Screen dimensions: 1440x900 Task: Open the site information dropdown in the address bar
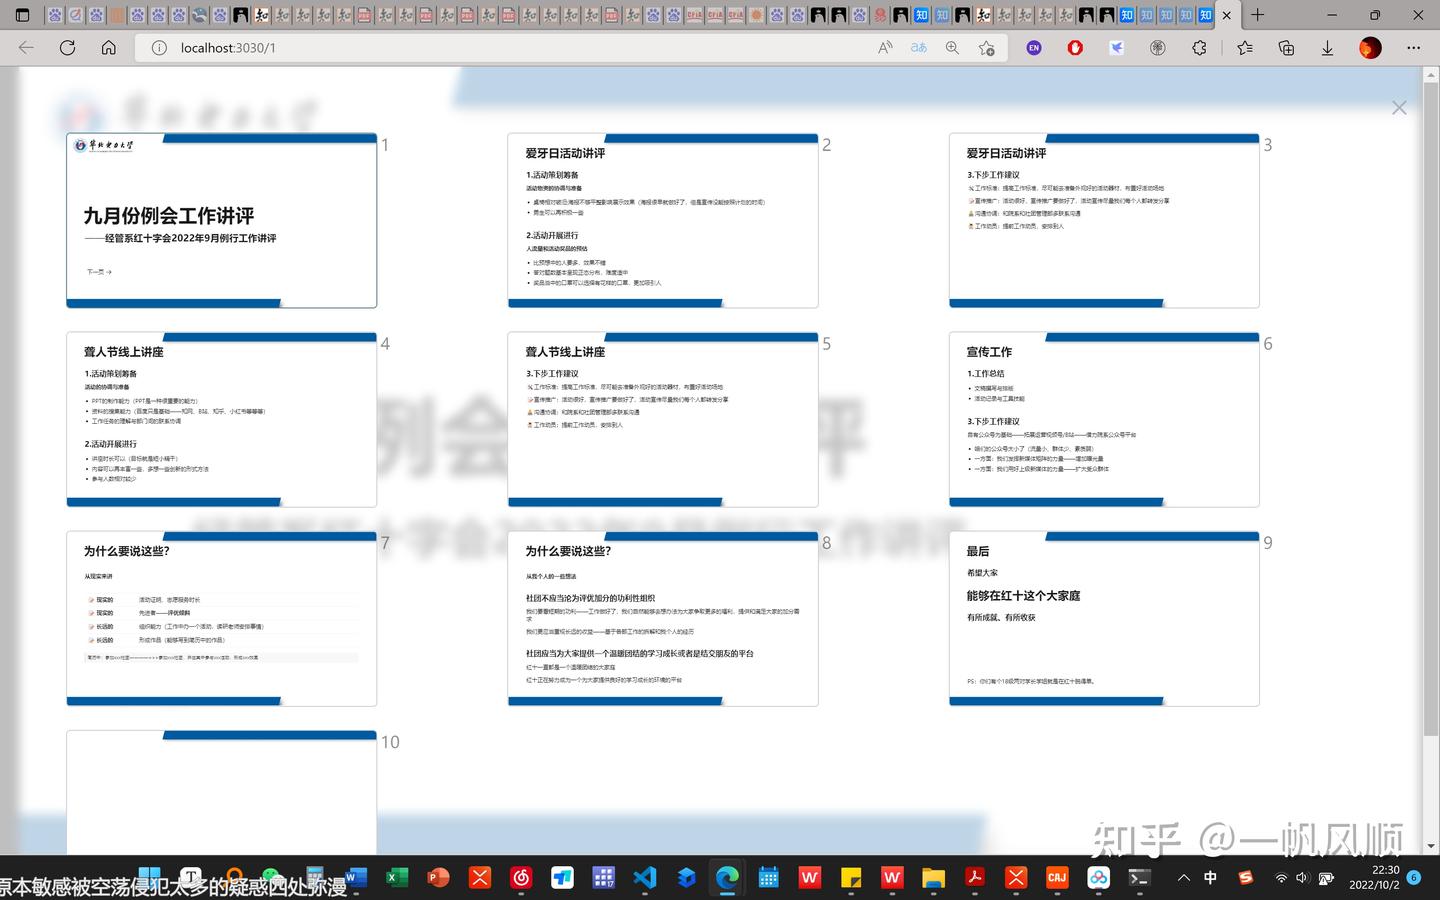point(159,47)
